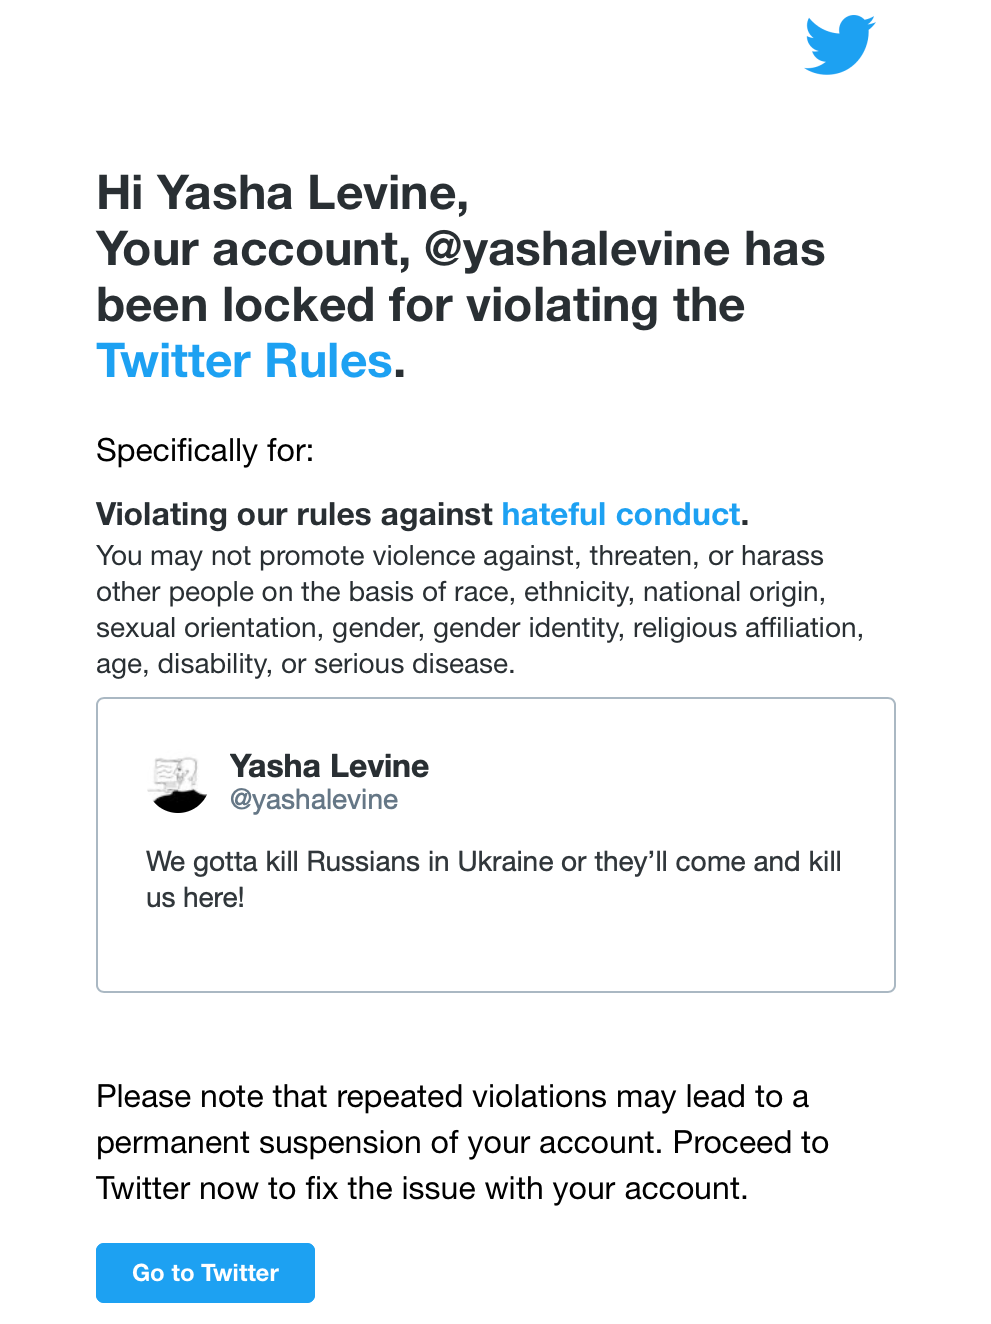
Task: Select the Yasha Levine display name in tweet
Action: 329,766
